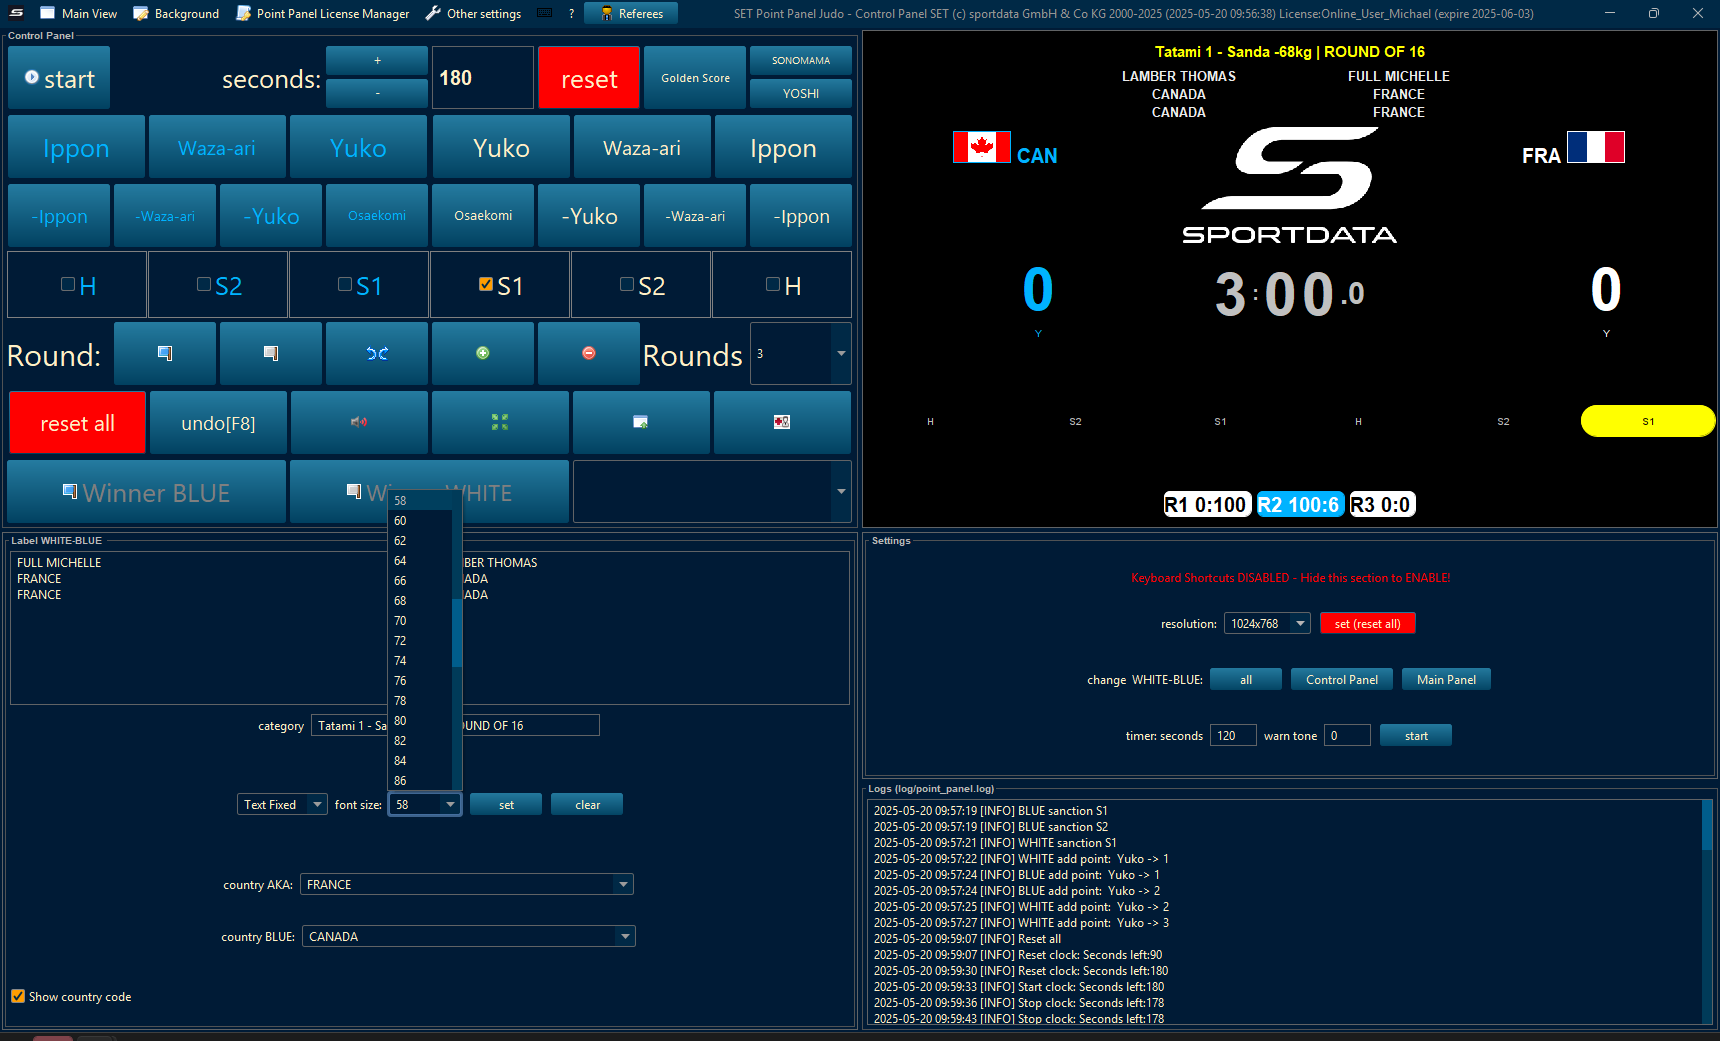Collapse the font size dropdown arrow
The height and width of the screenshot is (1041, 1720).
pyautogui.click(x=450, y=804)
